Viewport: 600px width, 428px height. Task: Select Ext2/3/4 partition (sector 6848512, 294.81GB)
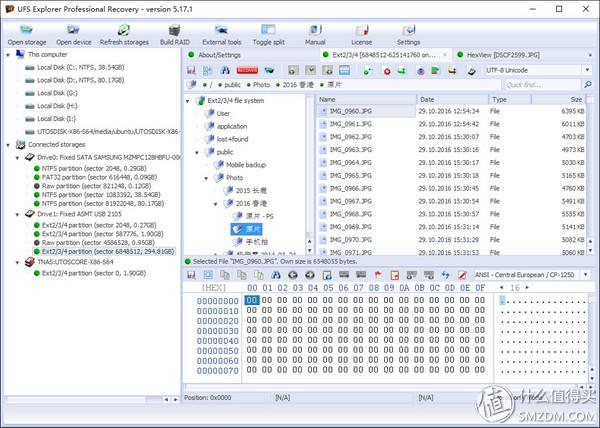coord(104,251)
